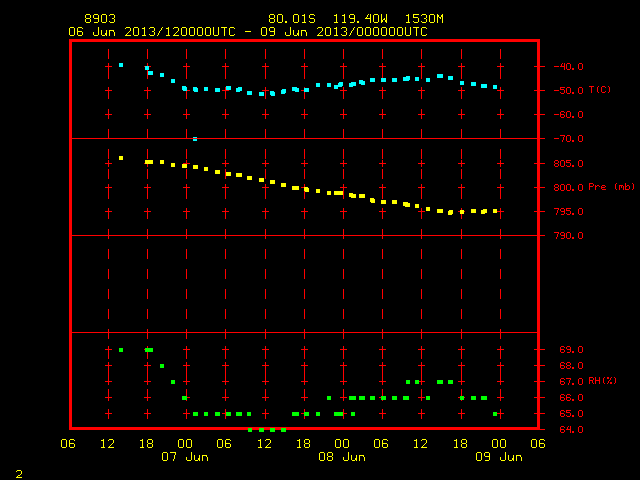Click the 805.0 pressure tick label
This screenshot has height=480, width=640.
568,164
